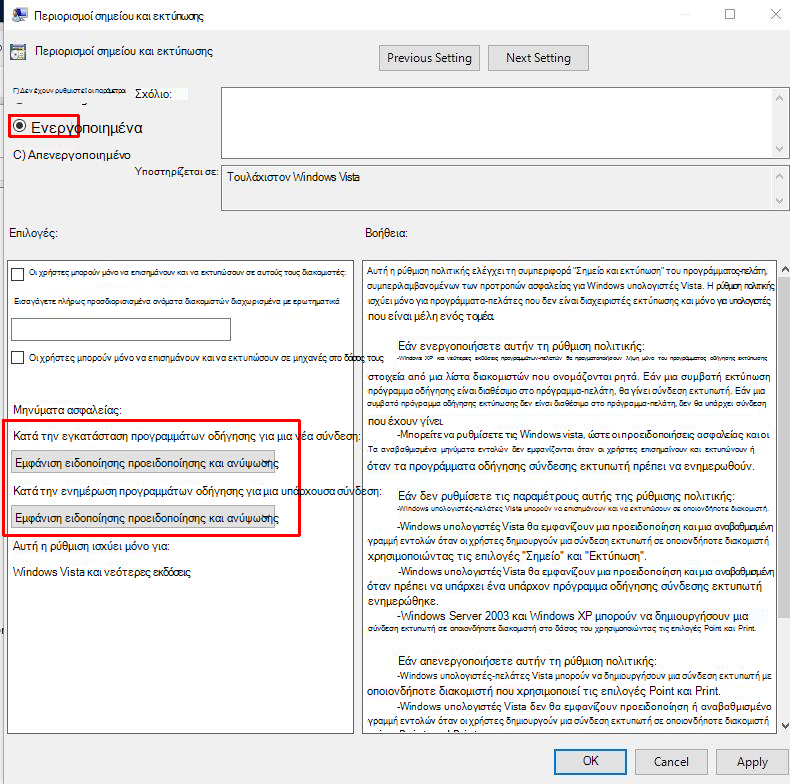
Task: Focus the server names text field
Action: pos(121,329)
